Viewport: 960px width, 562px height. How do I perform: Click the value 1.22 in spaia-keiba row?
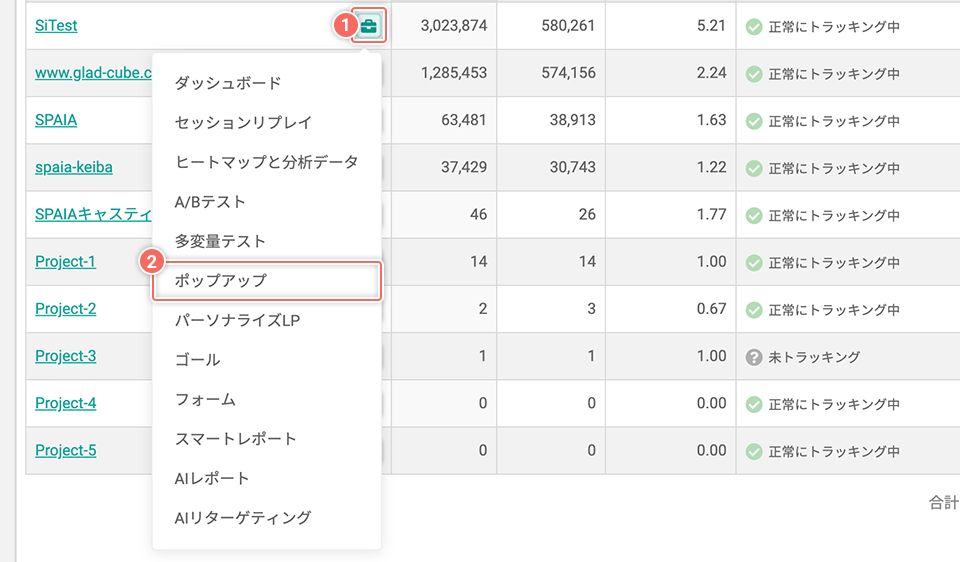[x=711, y=167]
